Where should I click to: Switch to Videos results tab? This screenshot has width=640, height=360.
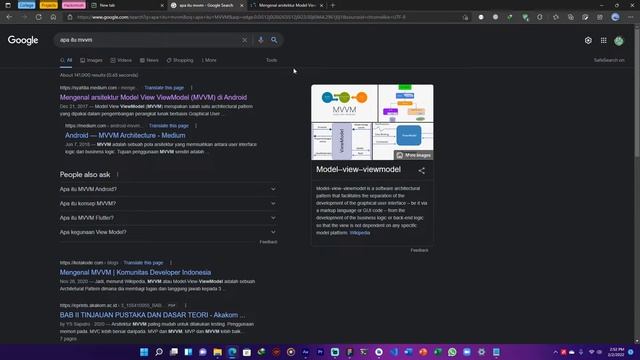(121, 60)
